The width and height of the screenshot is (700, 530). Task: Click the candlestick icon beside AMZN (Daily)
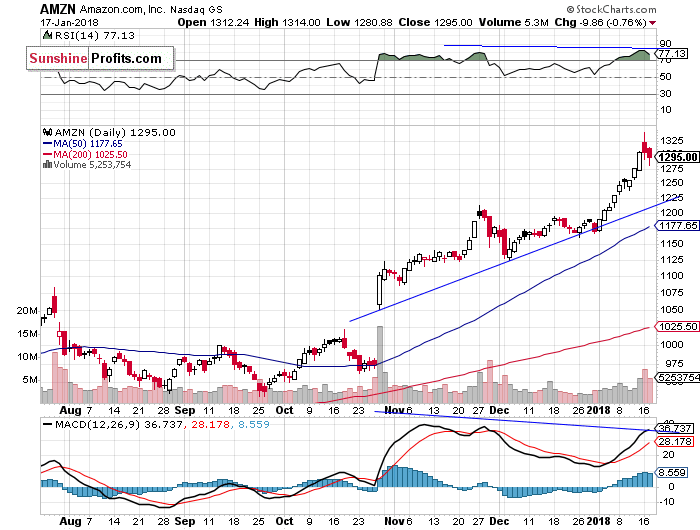pyautogui.click(x=47, y=132)
